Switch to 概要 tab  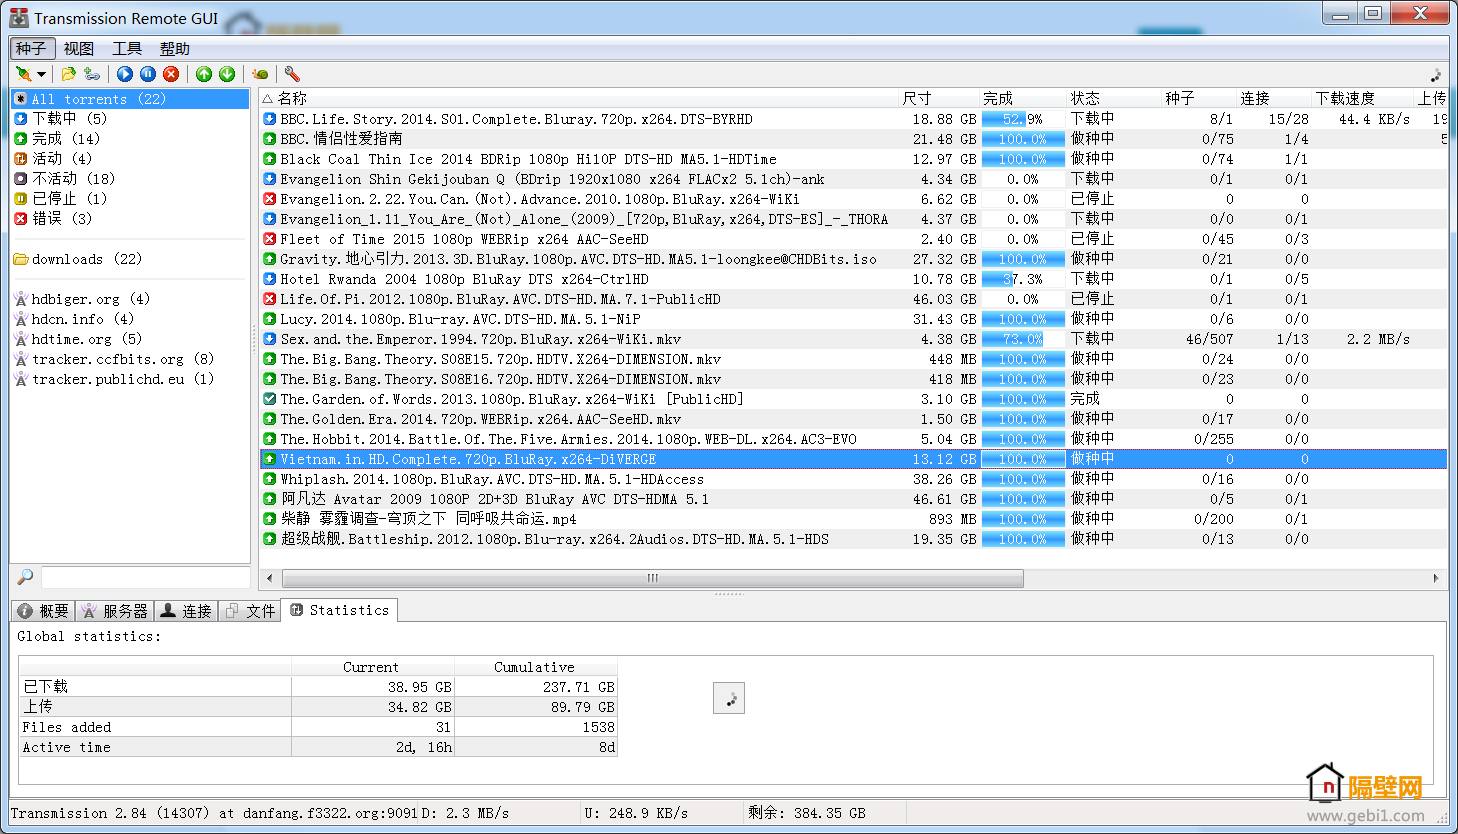point(43,611)
